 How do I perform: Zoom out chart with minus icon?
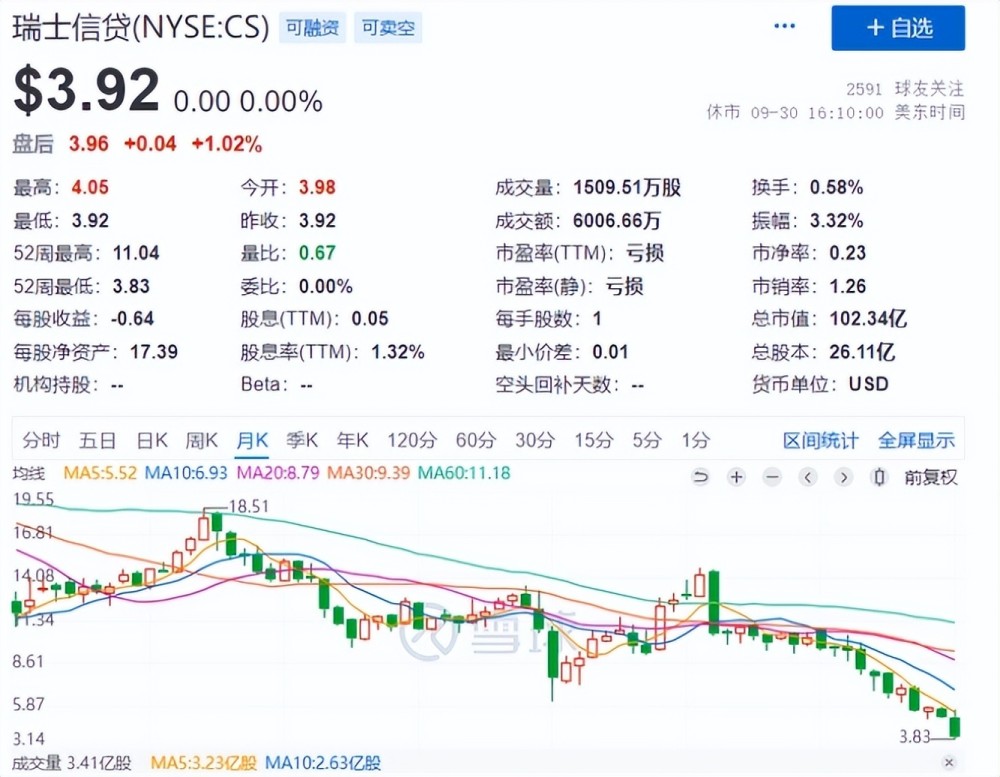click(x=772, y=477)
